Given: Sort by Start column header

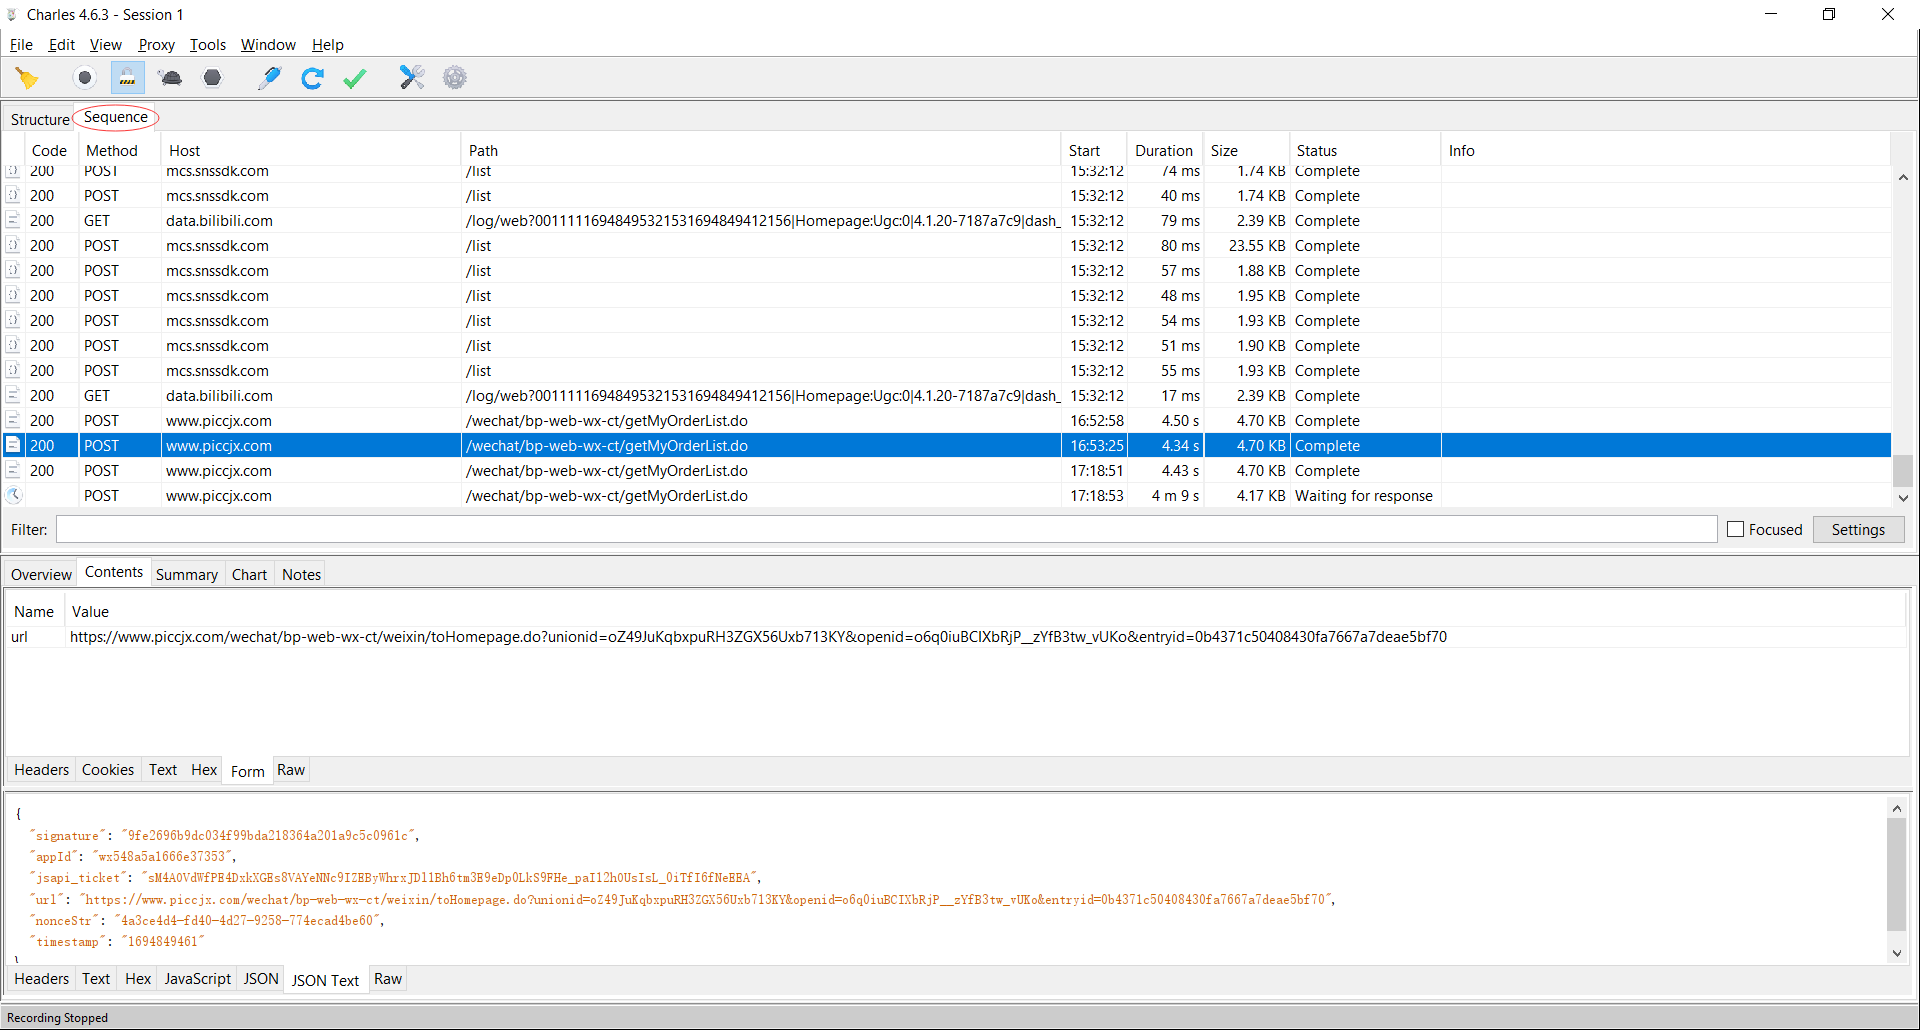Looking at the screenshot, I should 1094,151.
